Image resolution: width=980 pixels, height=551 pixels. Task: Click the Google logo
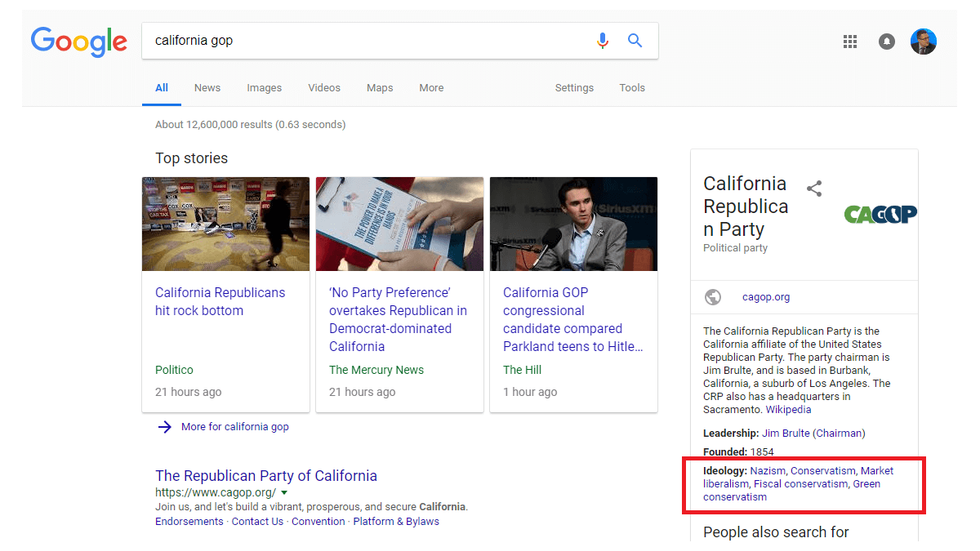click(79, 41)
